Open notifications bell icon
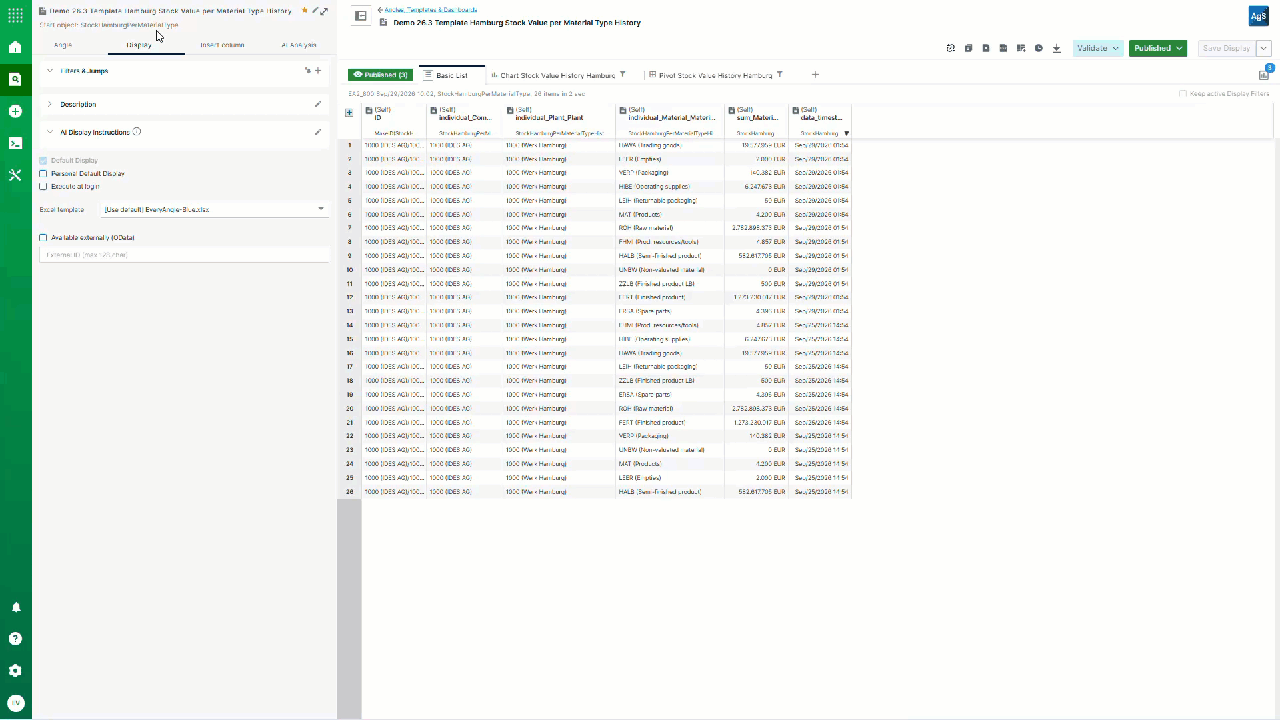 (x=15, y=607)
